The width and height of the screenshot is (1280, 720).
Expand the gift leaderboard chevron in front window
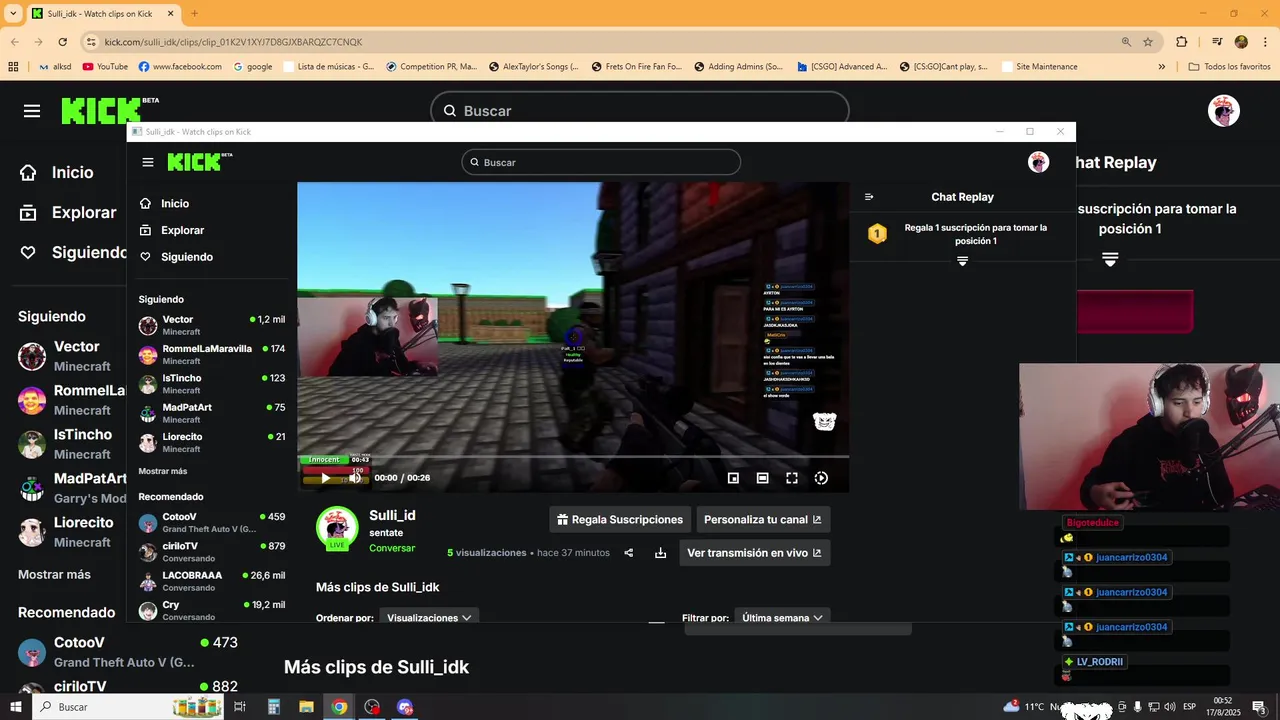coord(962,261)
